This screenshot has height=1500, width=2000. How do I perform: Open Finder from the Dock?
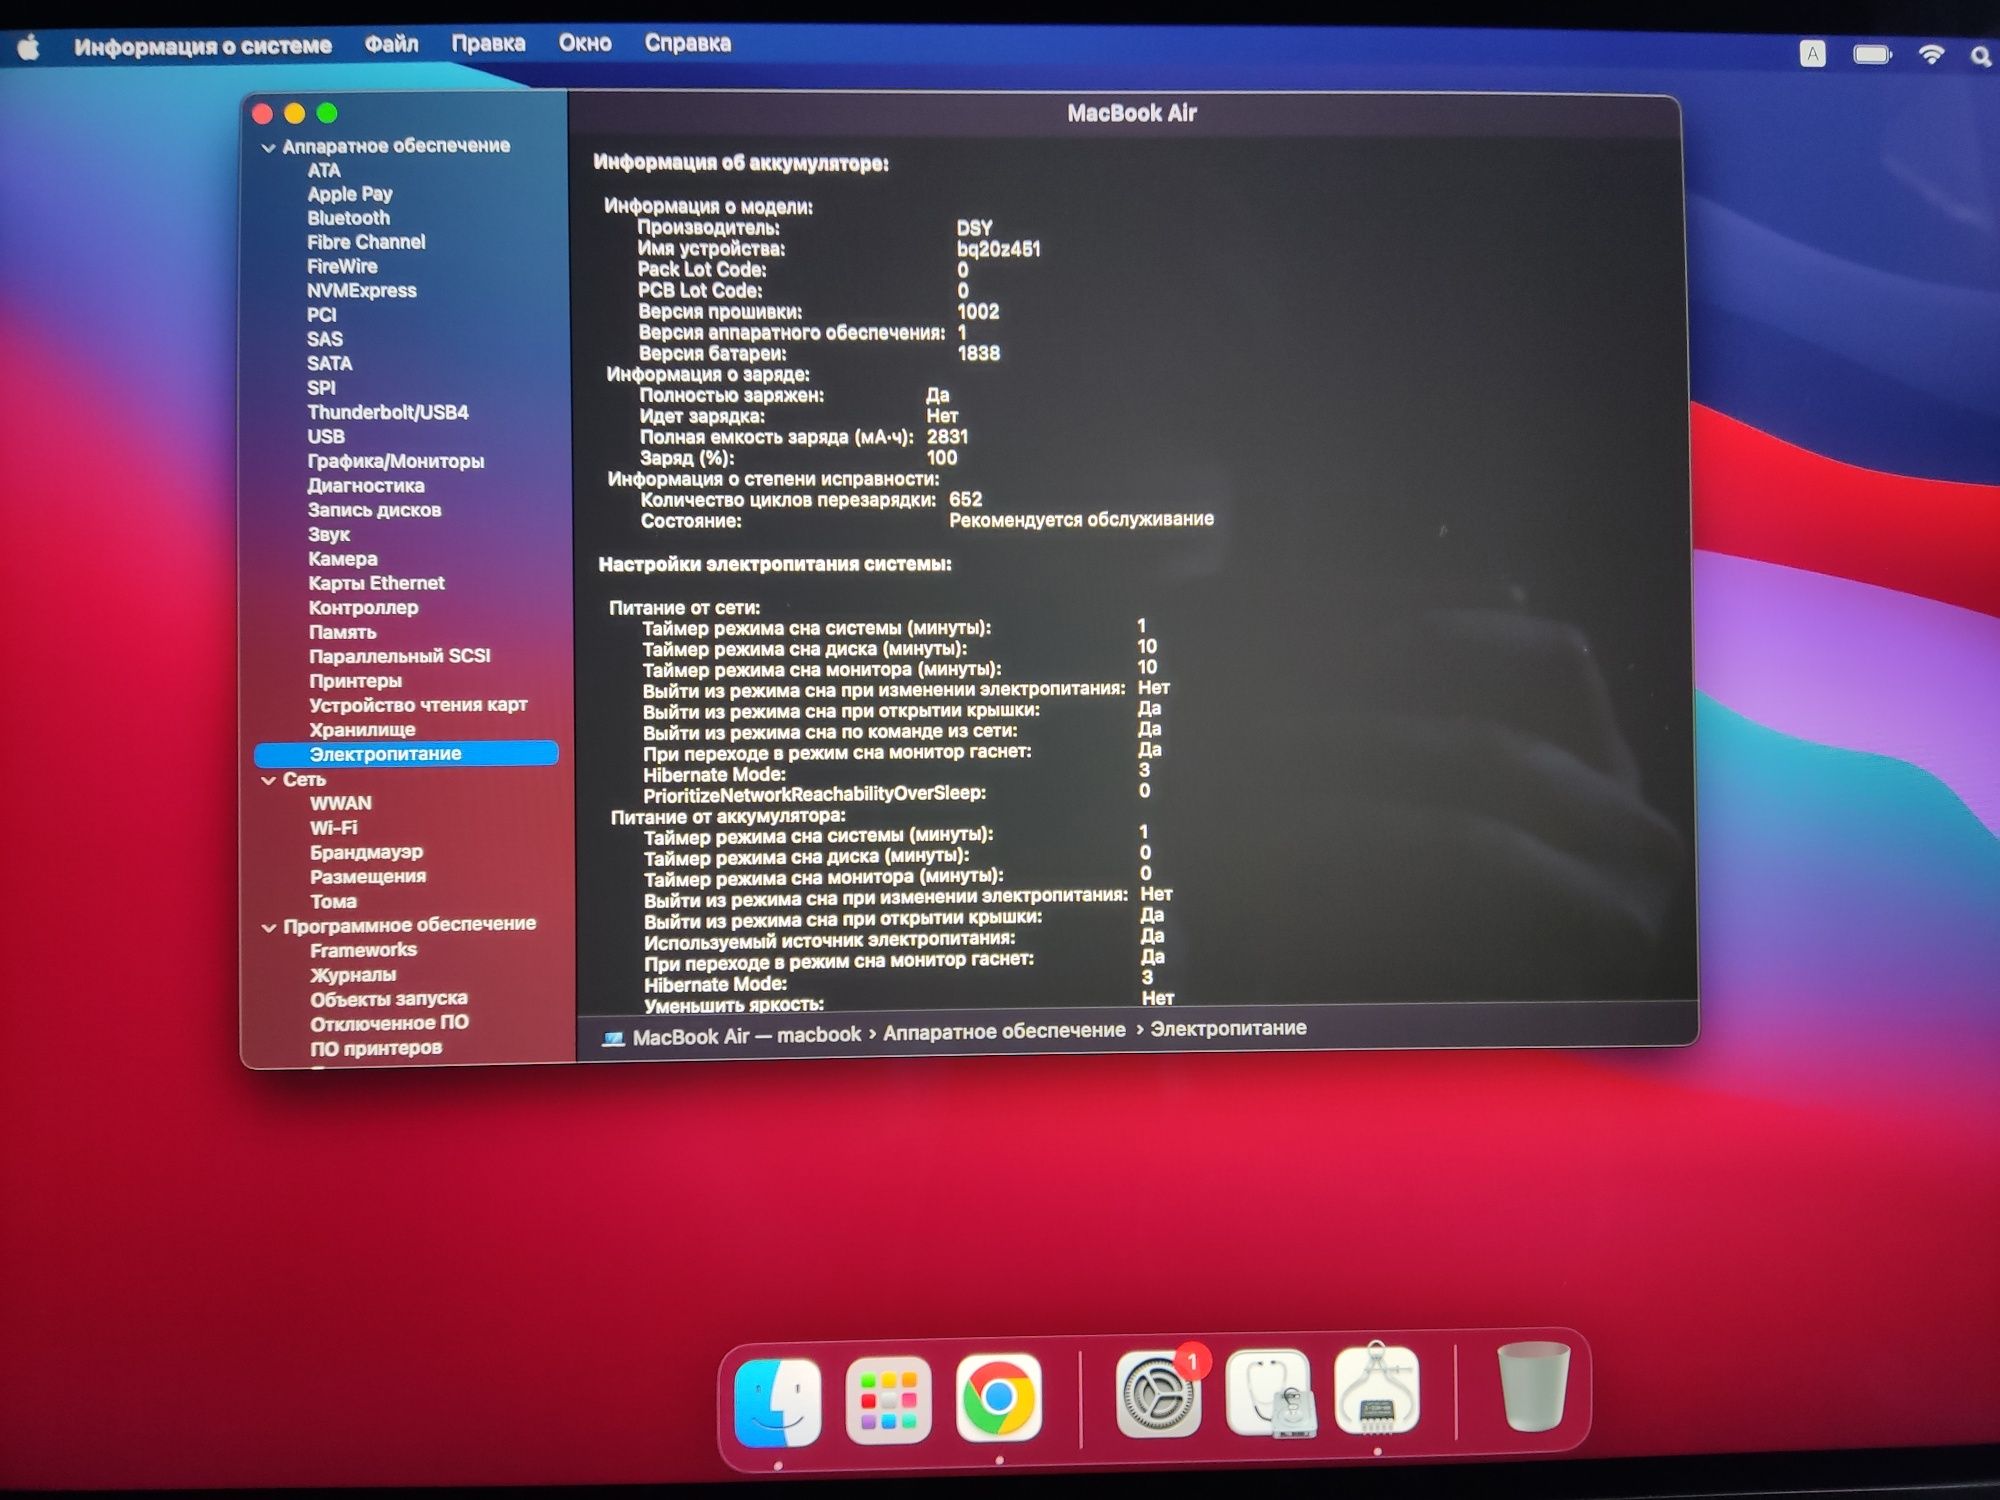pyautogui.click(x=778, y=1402)
